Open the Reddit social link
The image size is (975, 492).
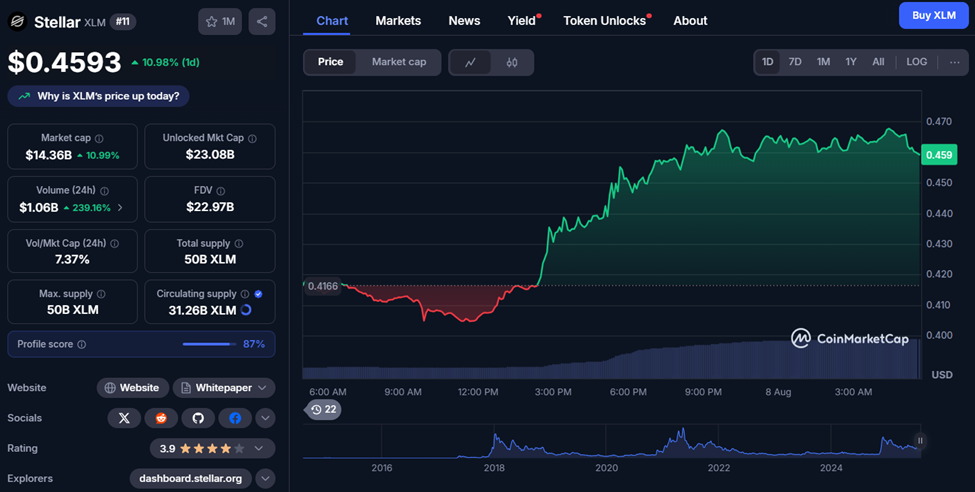[161, 418]
